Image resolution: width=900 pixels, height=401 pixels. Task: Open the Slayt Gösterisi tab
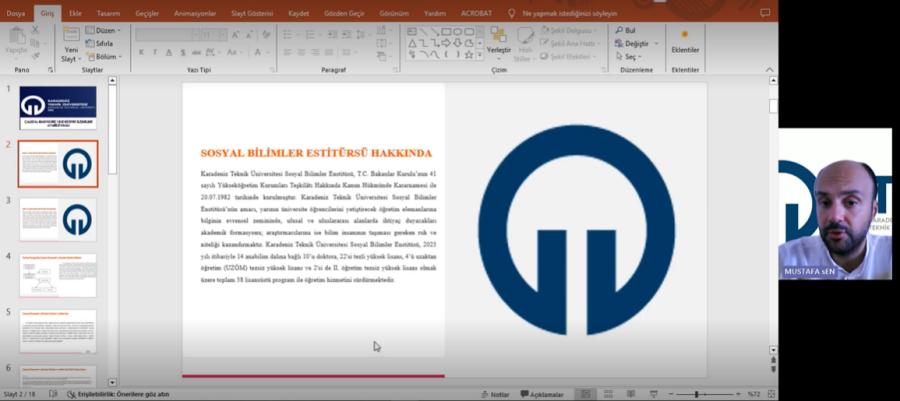pos(252,13)
